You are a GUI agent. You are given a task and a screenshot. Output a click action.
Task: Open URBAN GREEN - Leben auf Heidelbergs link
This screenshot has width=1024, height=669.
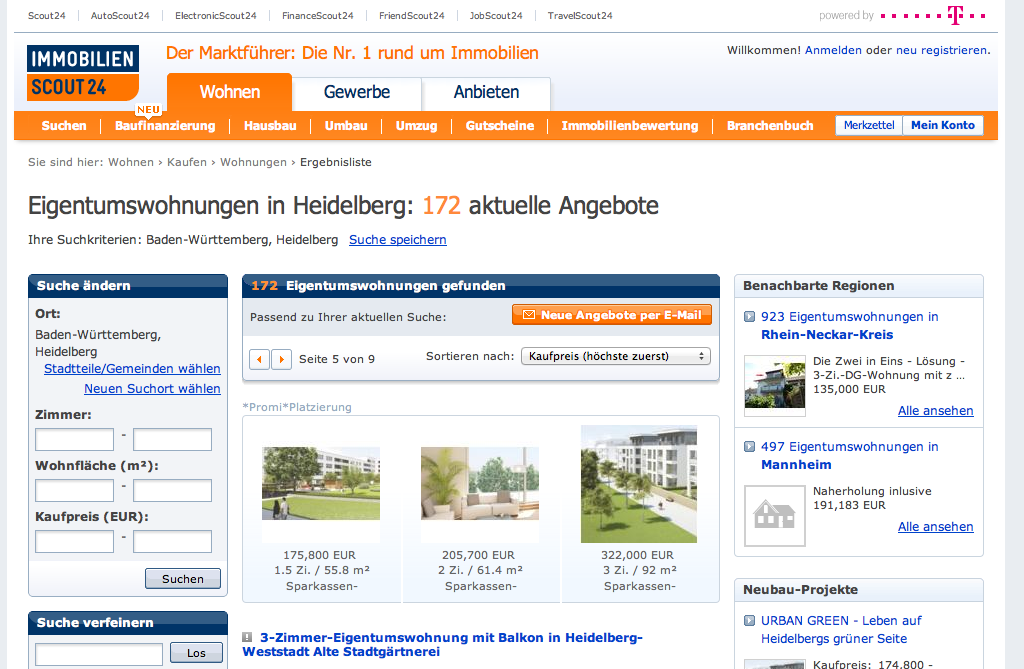coord(841,630)
